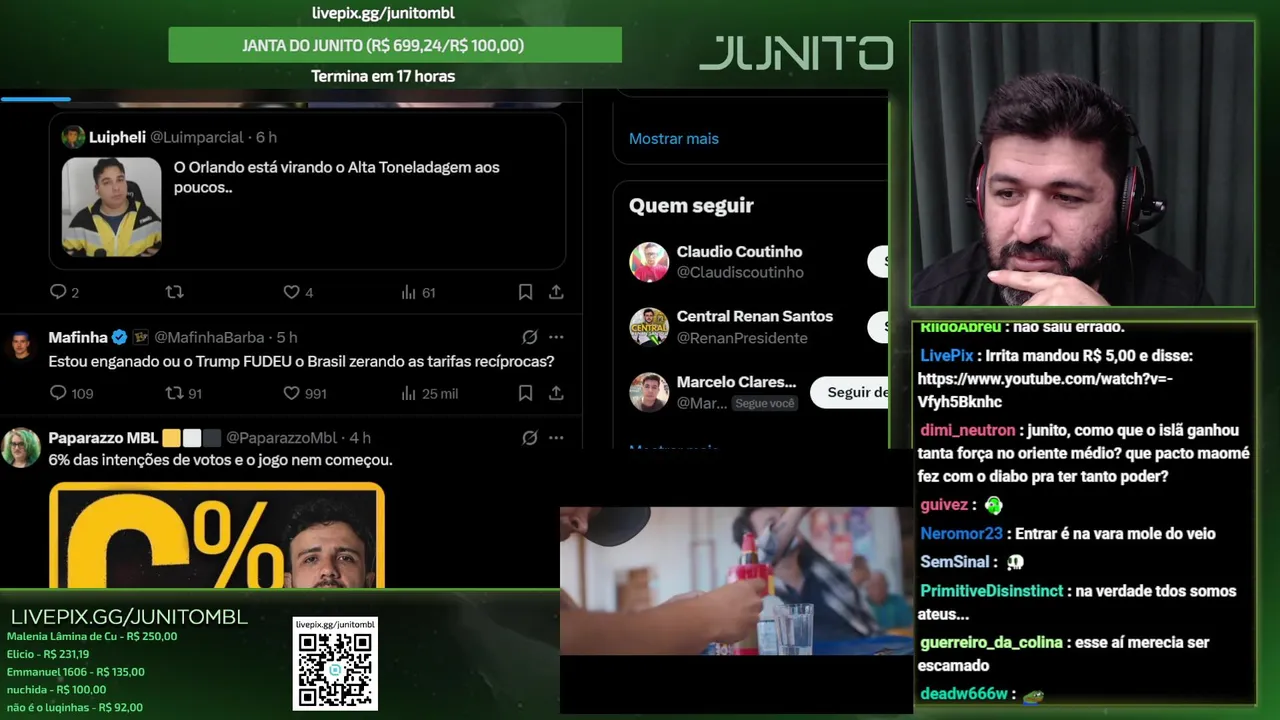Viewport: 1280px width, 720px height.
Task: Click chat username SemSinal
Action: coord(955,562)
